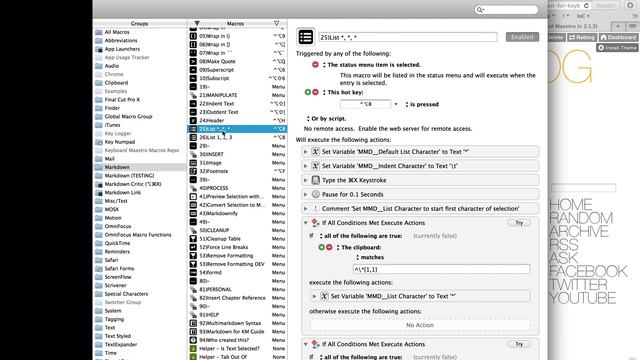Viewport: 640px width, 360px height.
Task: Click the large list macro icon beside name
Action: [306, 37]
